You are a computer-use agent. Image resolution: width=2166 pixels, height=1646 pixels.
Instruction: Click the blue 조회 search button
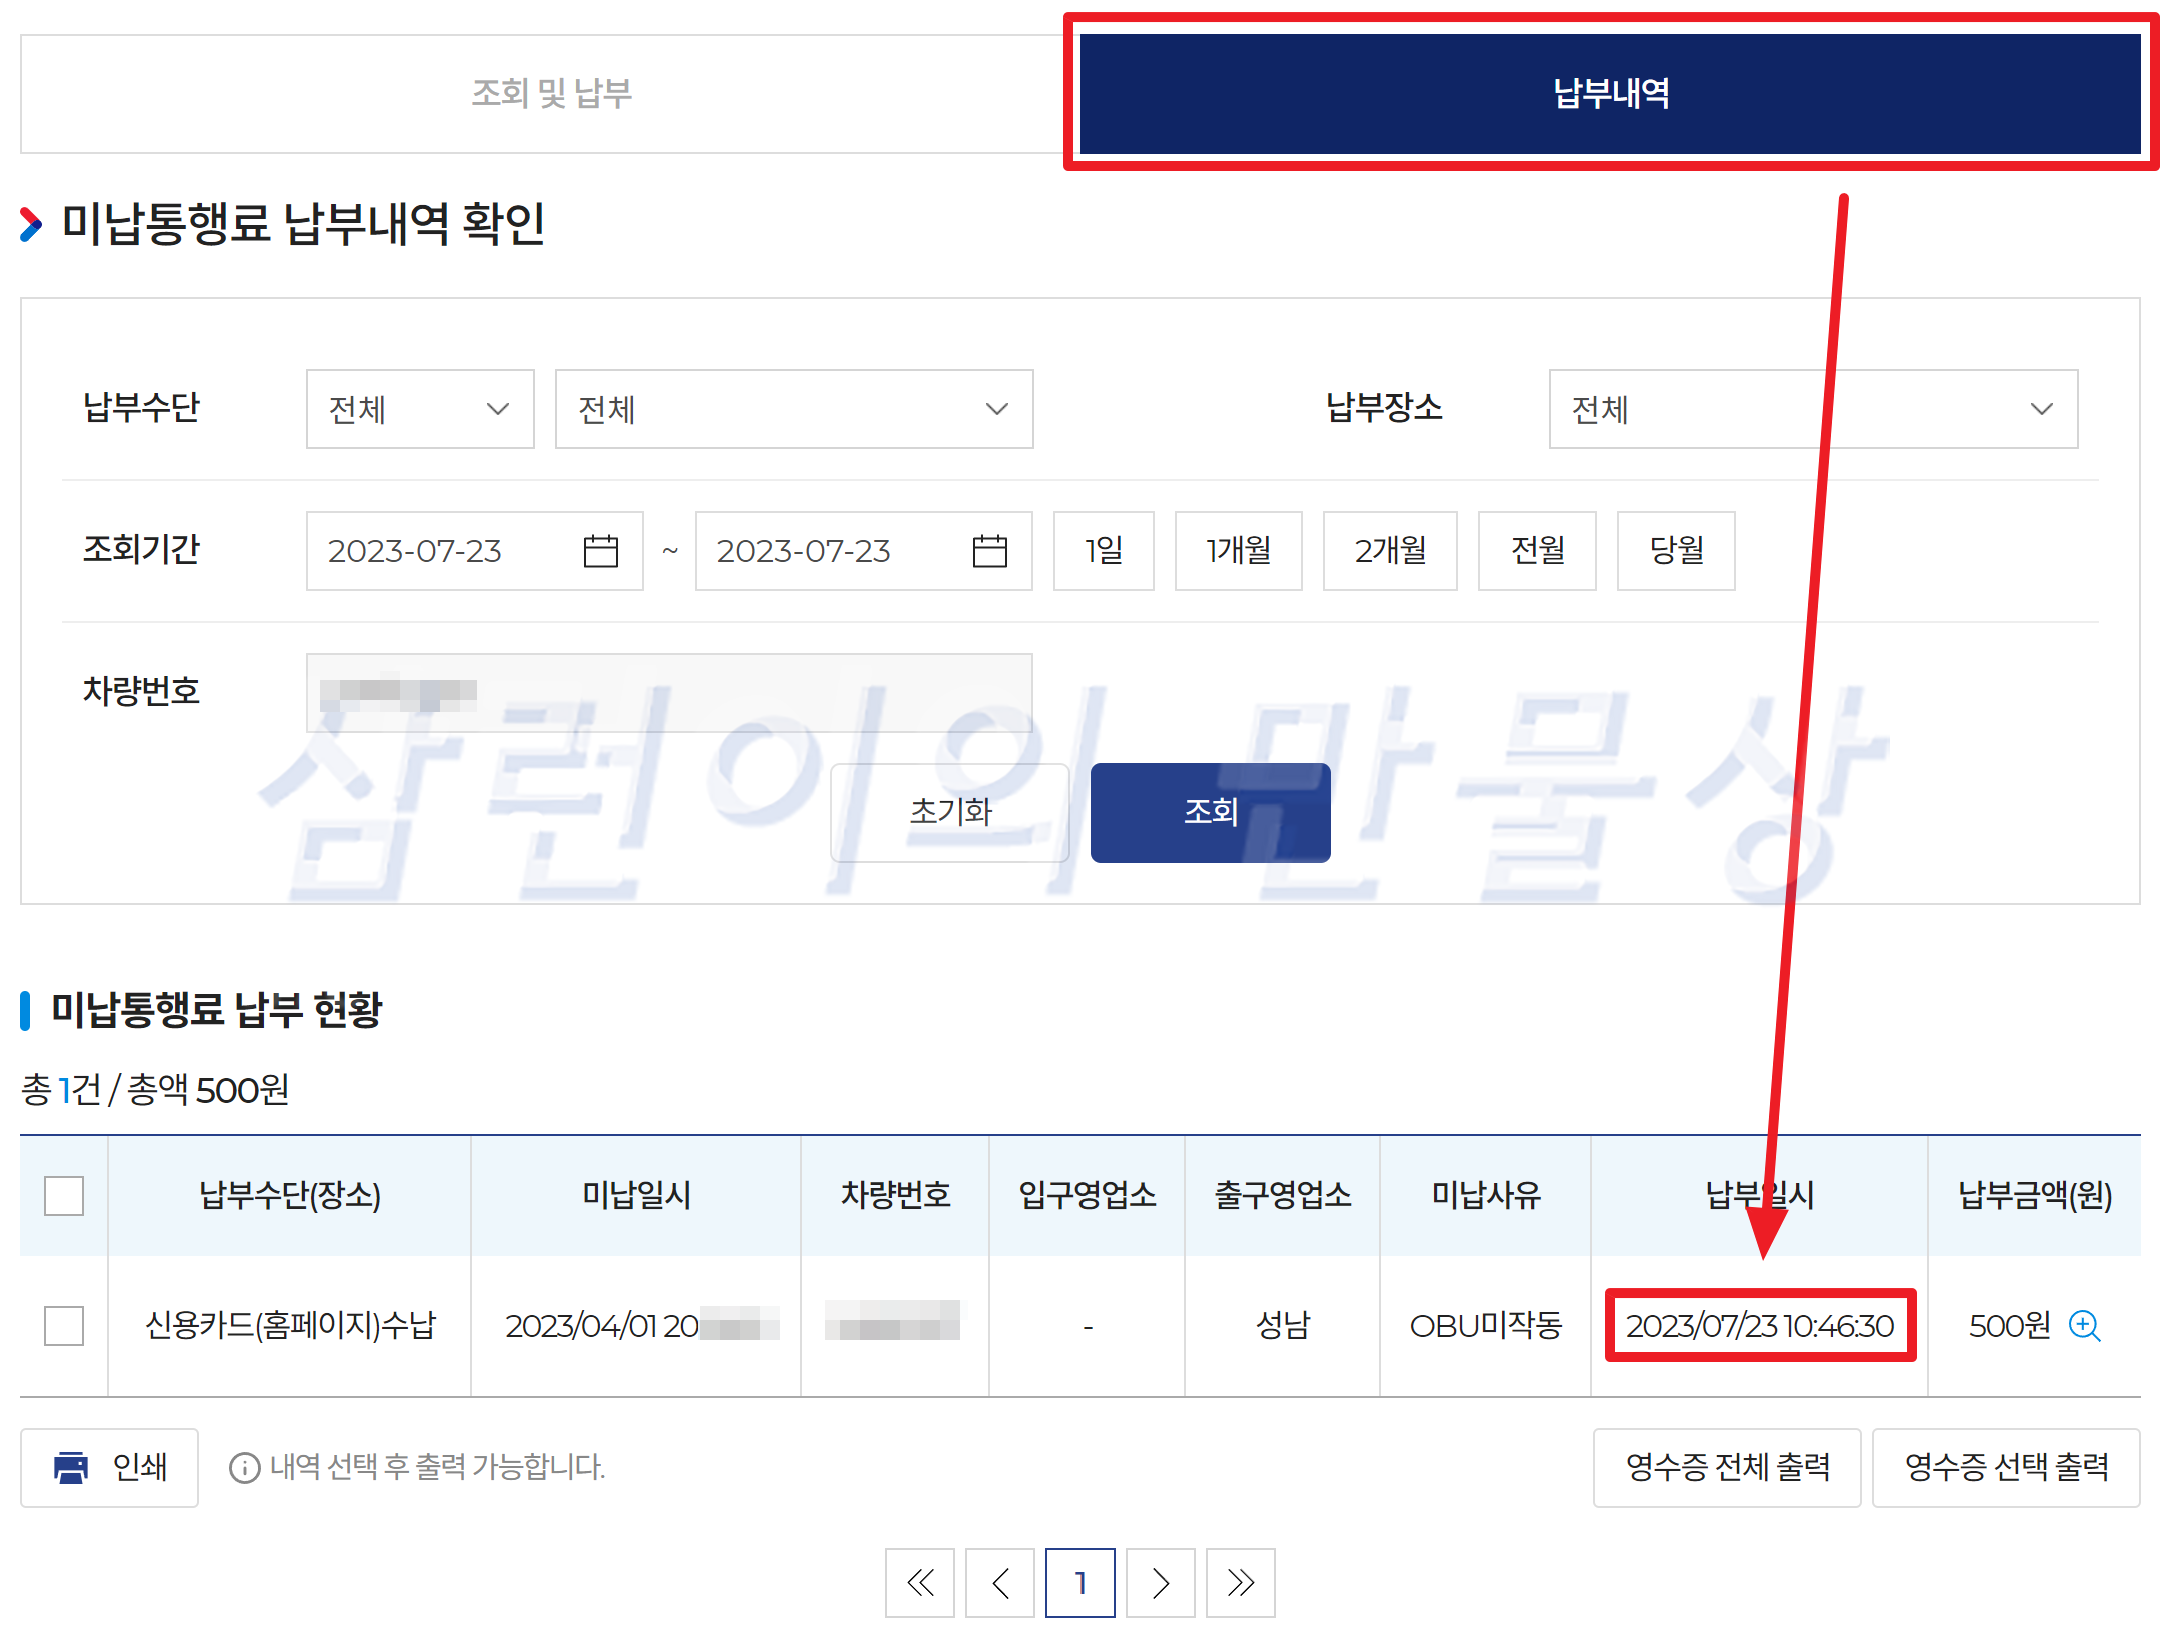pyautogui.click(x=1210, y=812)
